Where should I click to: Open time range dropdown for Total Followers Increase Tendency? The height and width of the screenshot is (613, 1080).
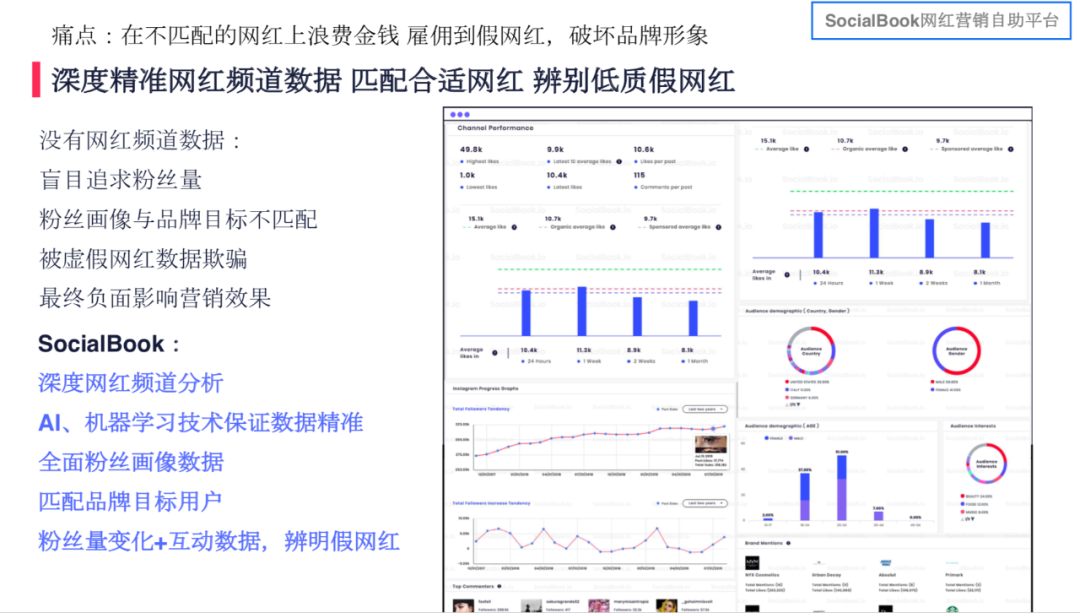point(705,503)
